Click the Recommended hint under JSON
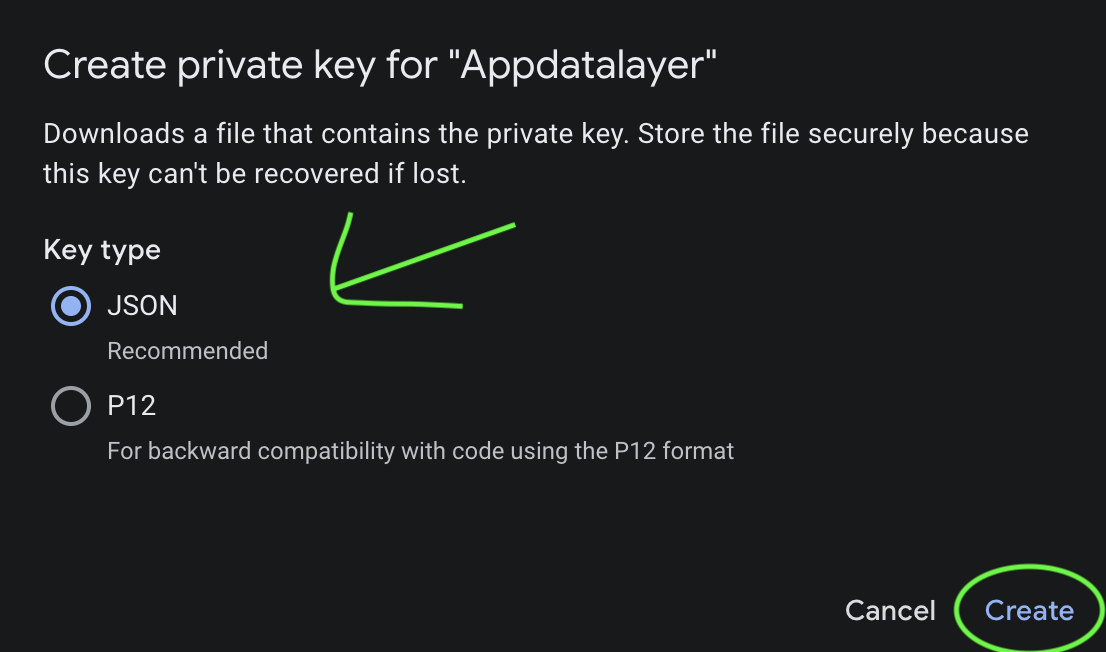This screenshot has height=652, width=1106. (187, 351)
